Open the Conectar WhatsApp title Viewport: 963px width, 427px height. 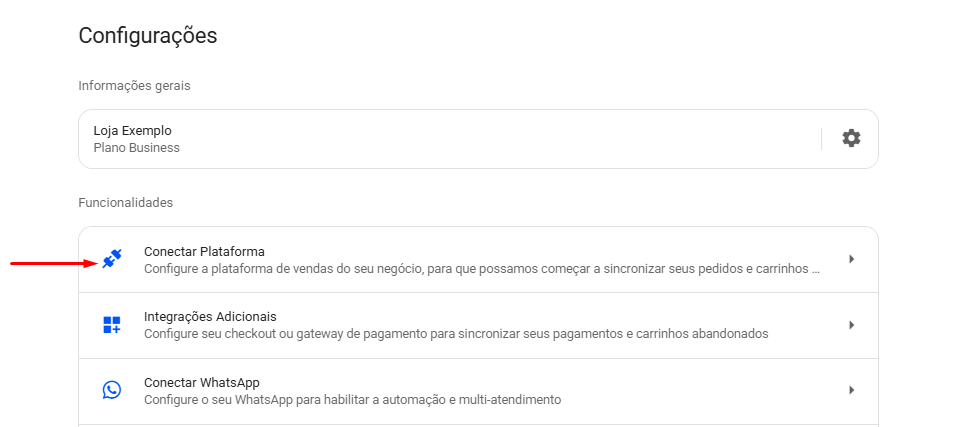click(201, 383)
